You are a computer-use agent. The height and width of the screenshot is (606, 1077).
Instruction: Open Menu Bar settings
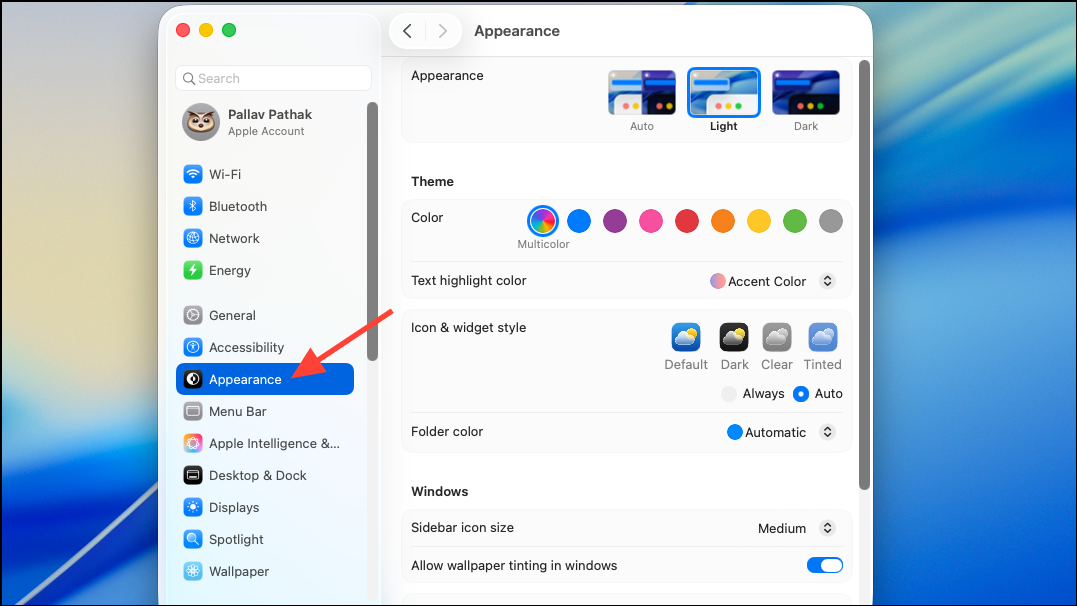coord(264,412)
